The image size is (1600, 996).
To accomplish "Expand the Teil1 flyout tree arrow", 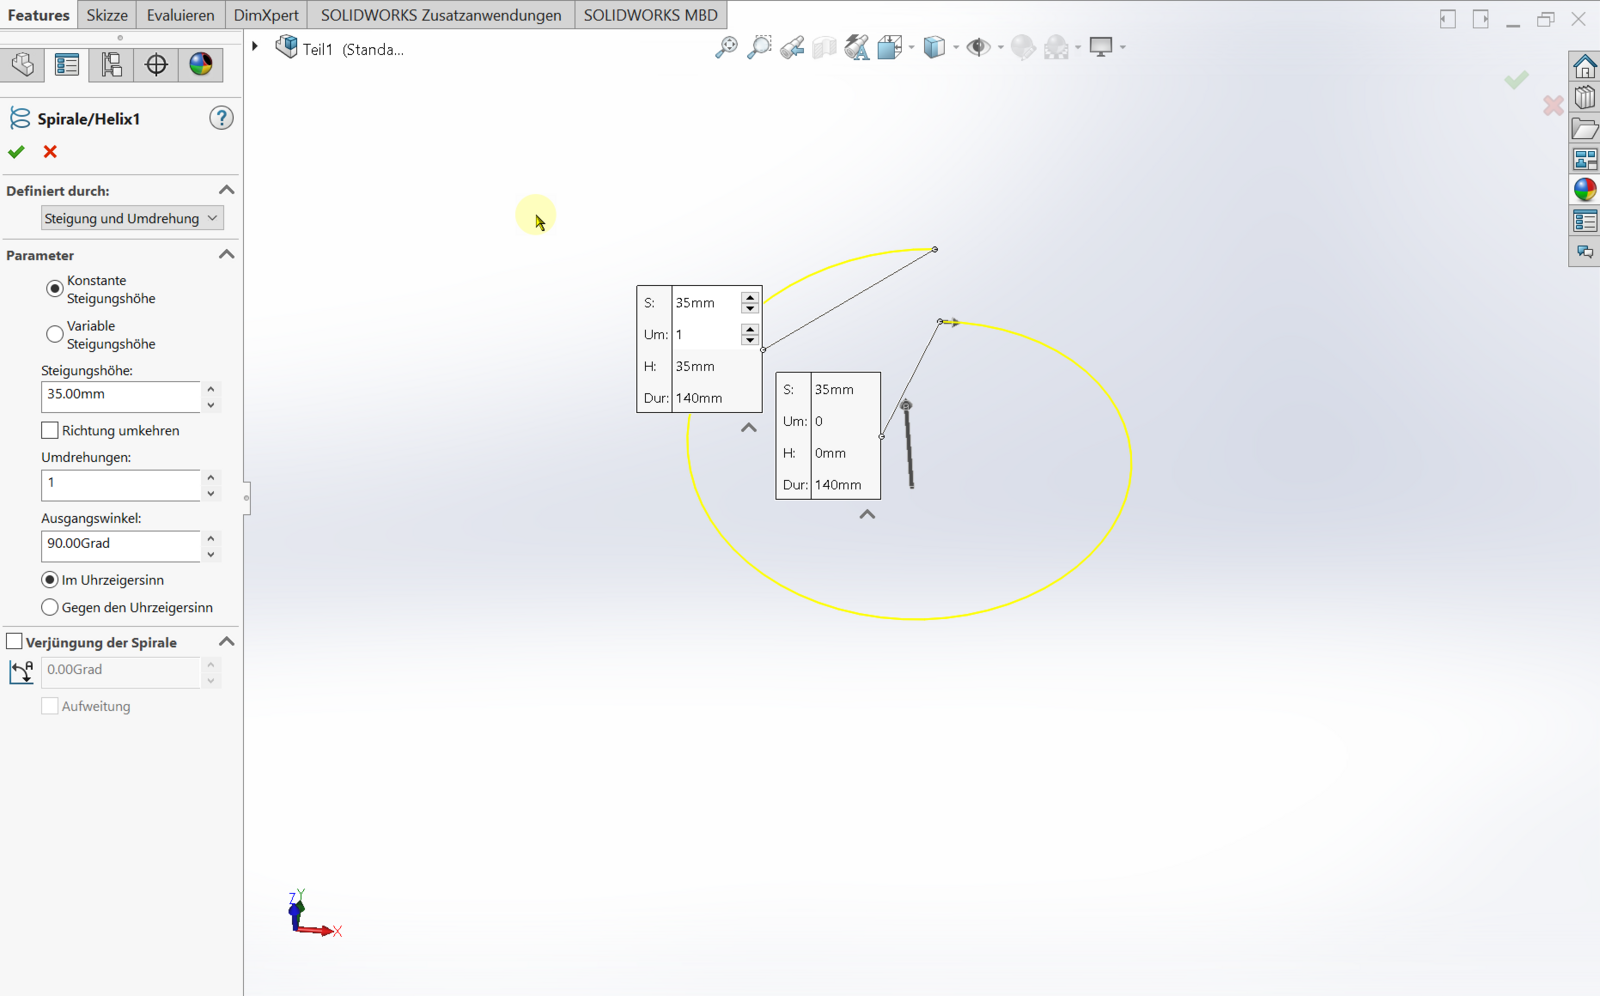I will 256,47.
